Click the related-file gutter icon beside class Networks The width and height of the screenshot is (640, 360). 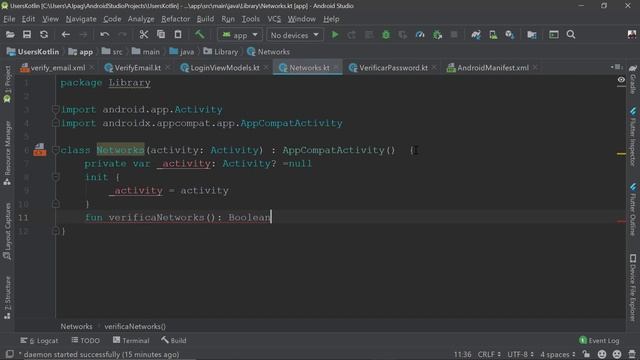click(40, 149)
